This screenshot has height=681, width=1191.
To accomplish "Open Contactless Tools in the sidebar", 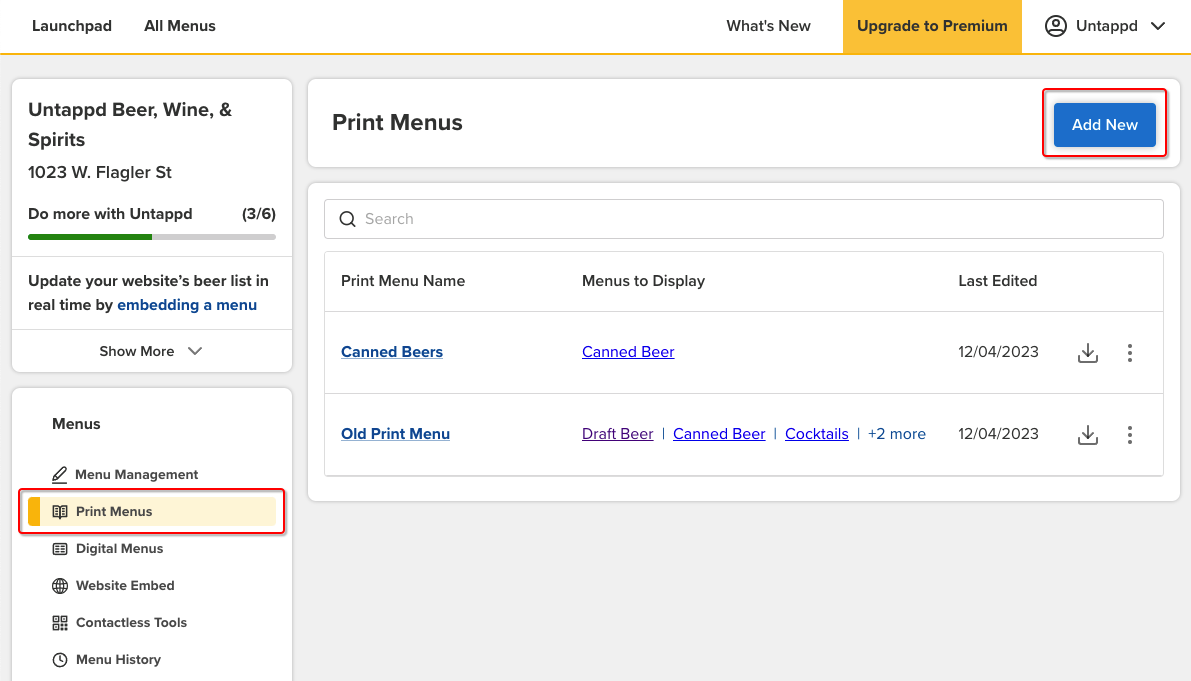I will coord(131,622).
